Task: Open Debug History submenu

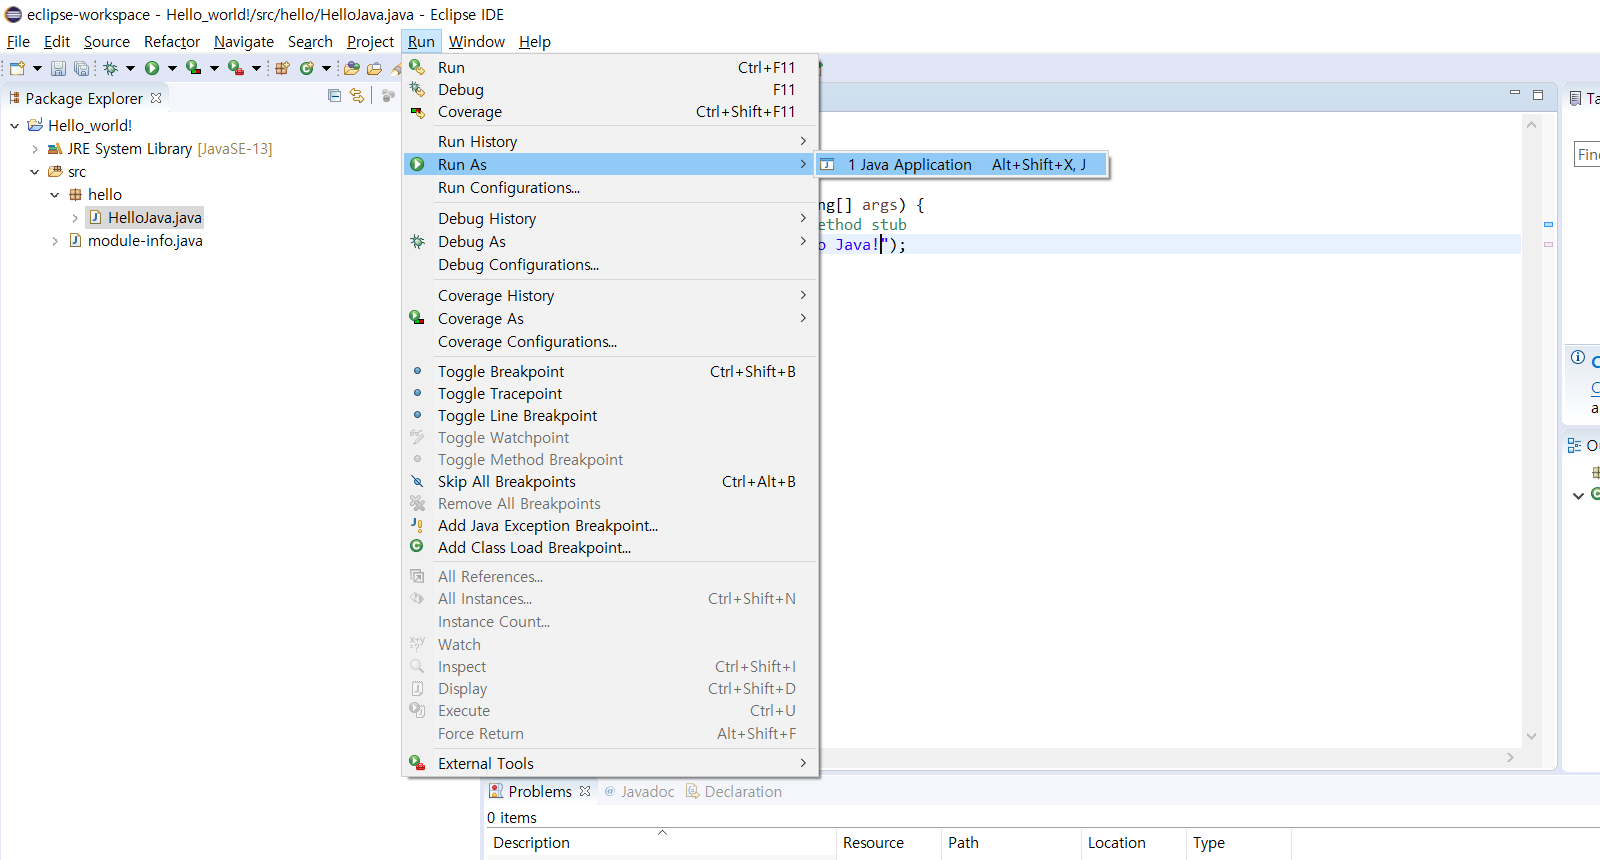Action: coord(610,219)
